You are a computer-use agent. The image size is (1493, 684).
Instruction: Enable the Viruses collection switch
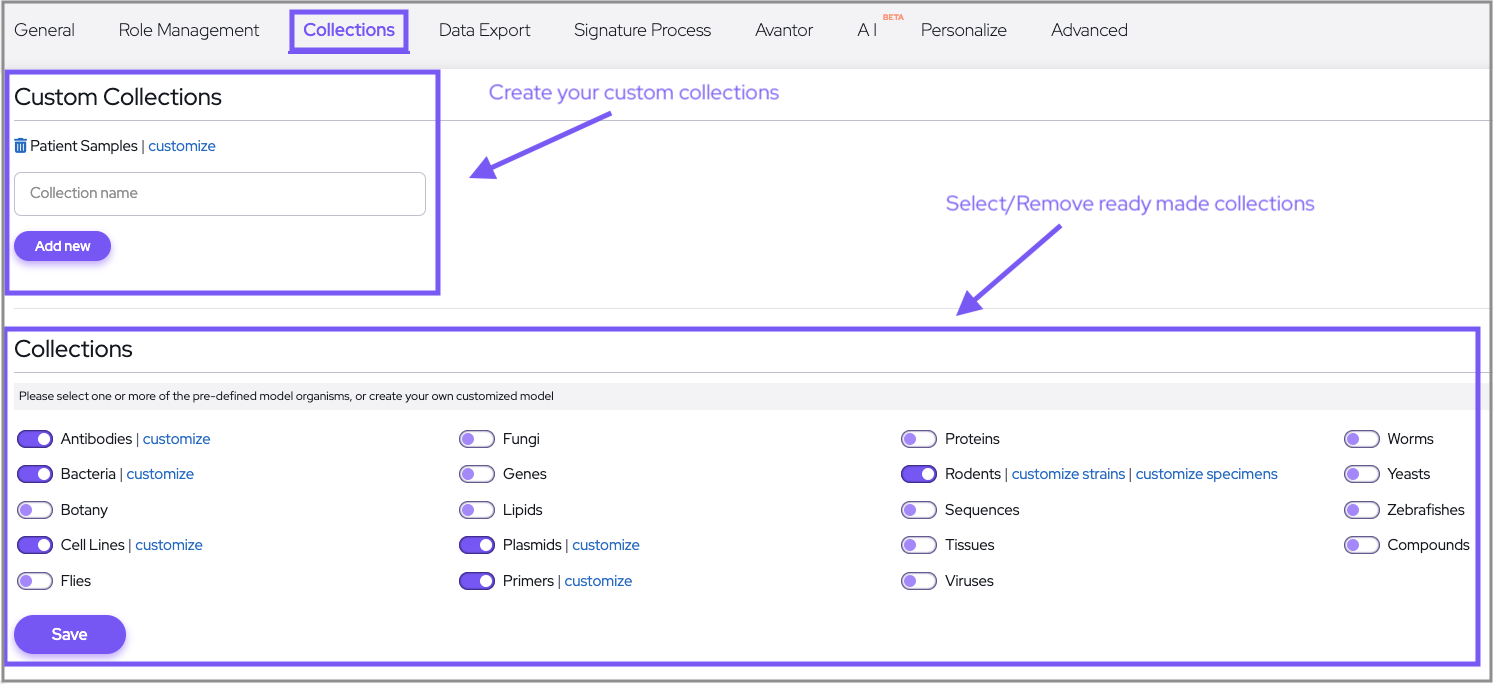(919, 581)
